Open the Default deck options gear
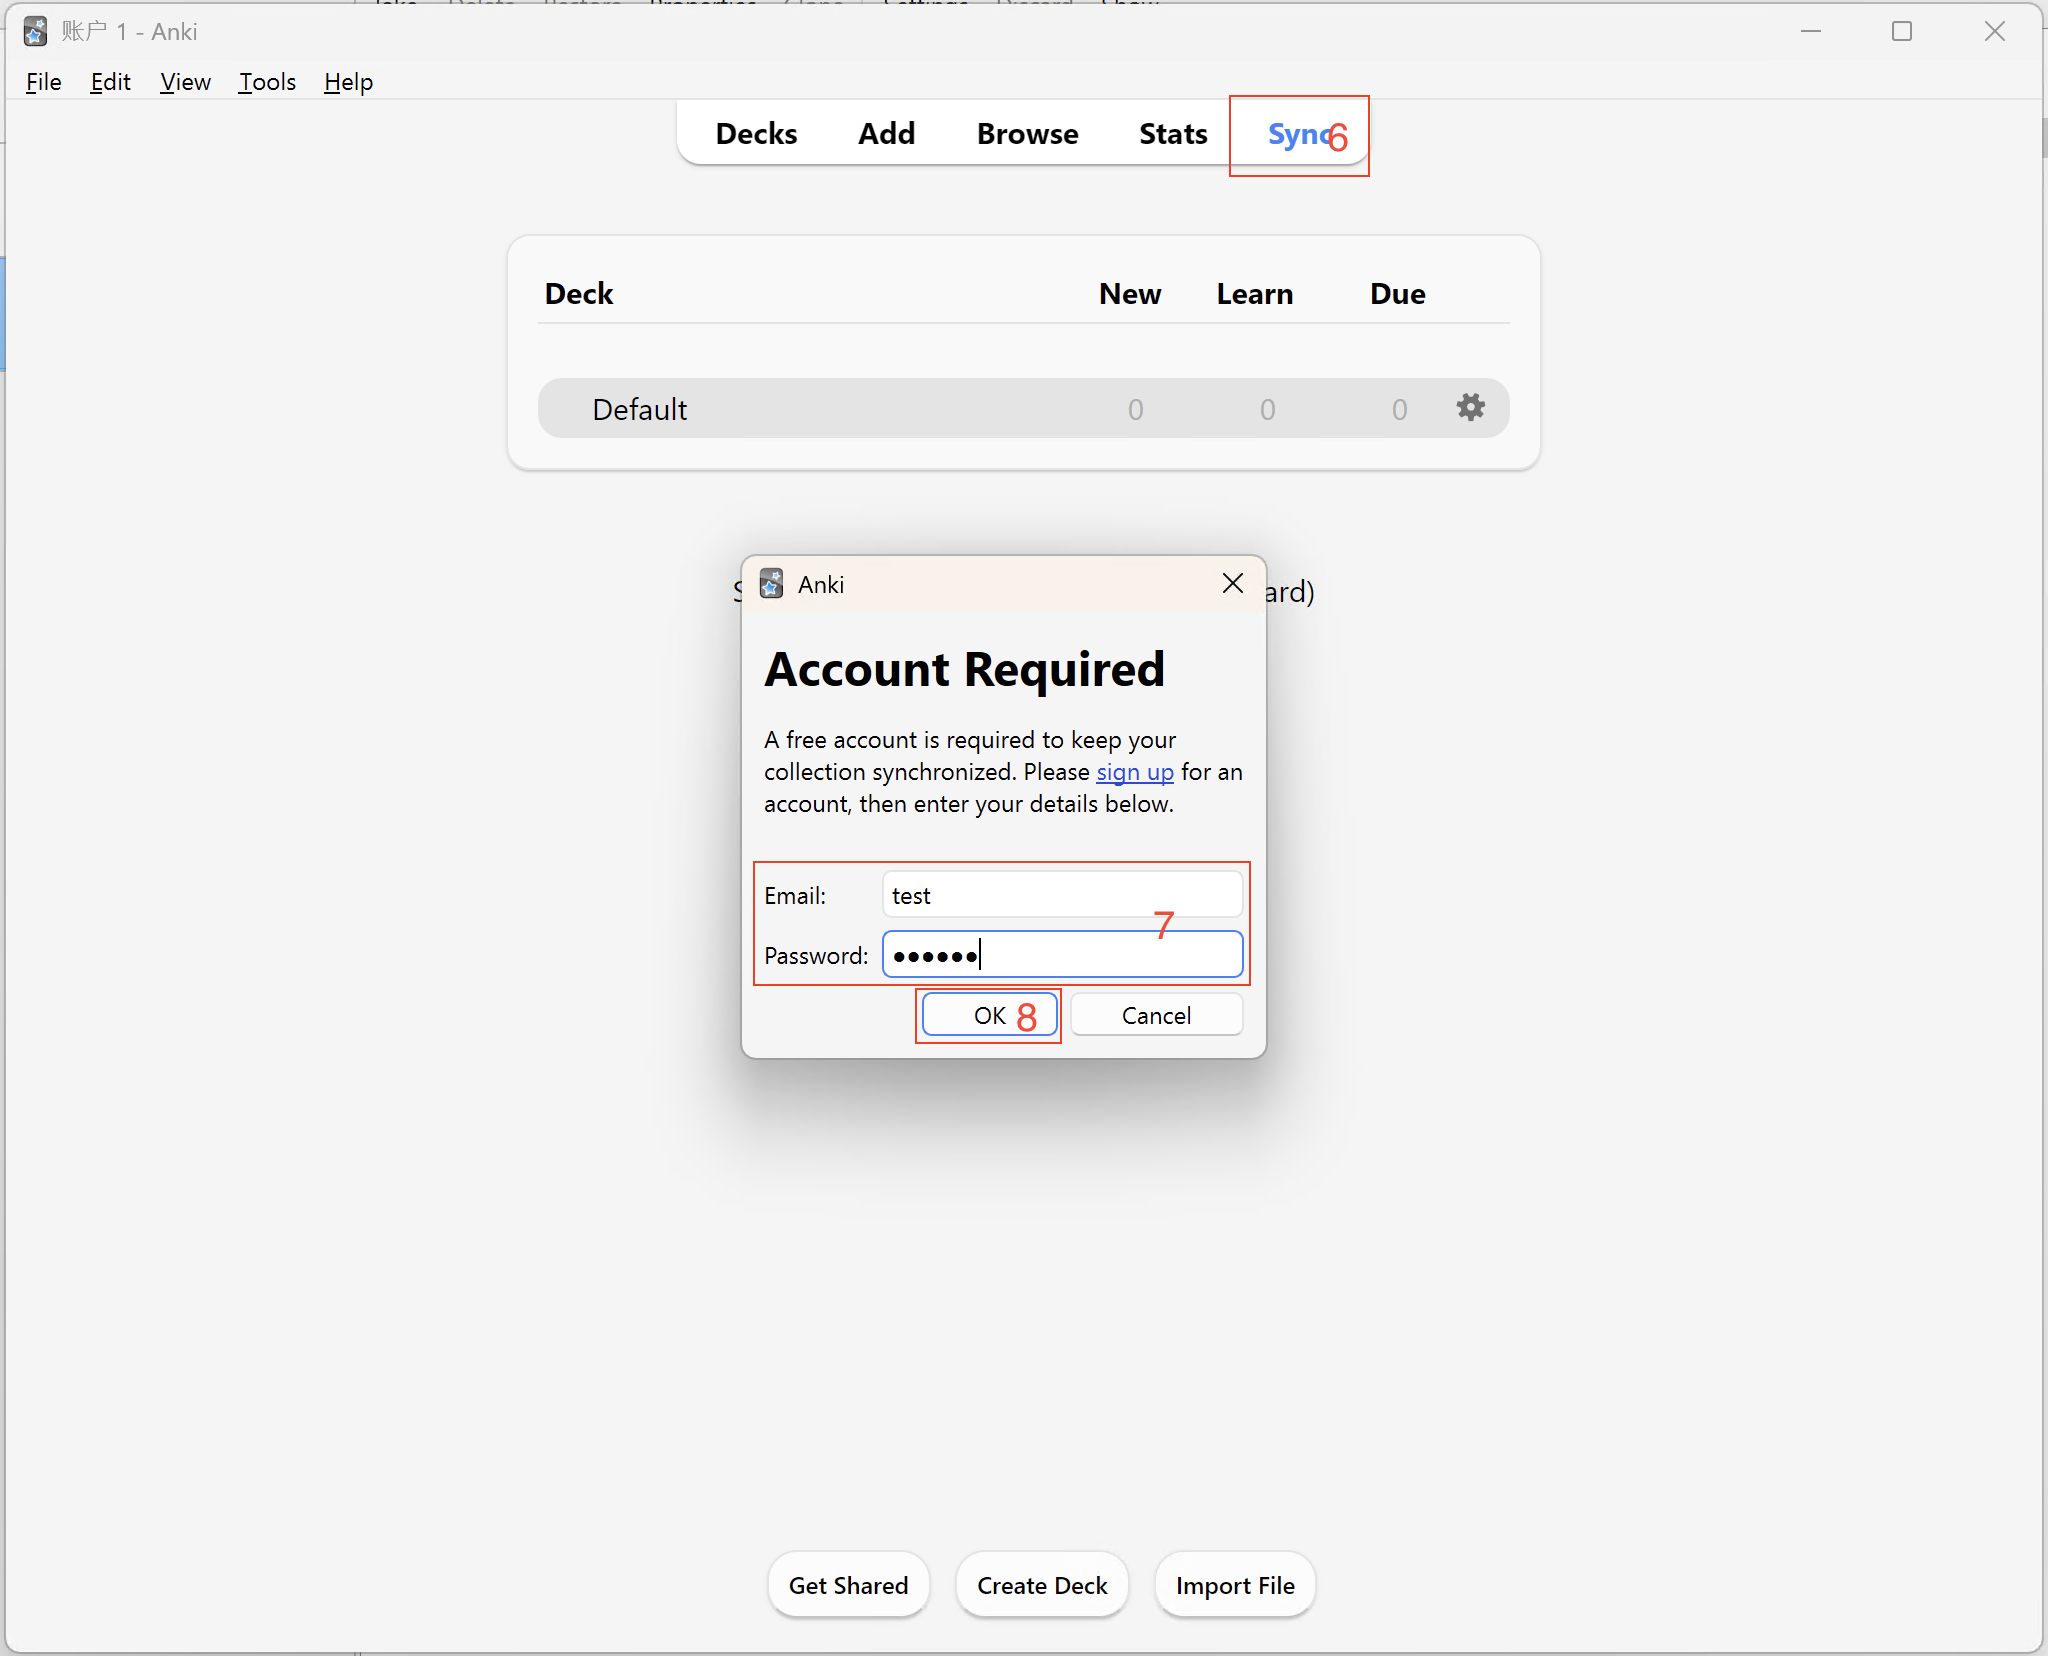Viewport: 2048px width, 1656px height. coord(1471,408)
